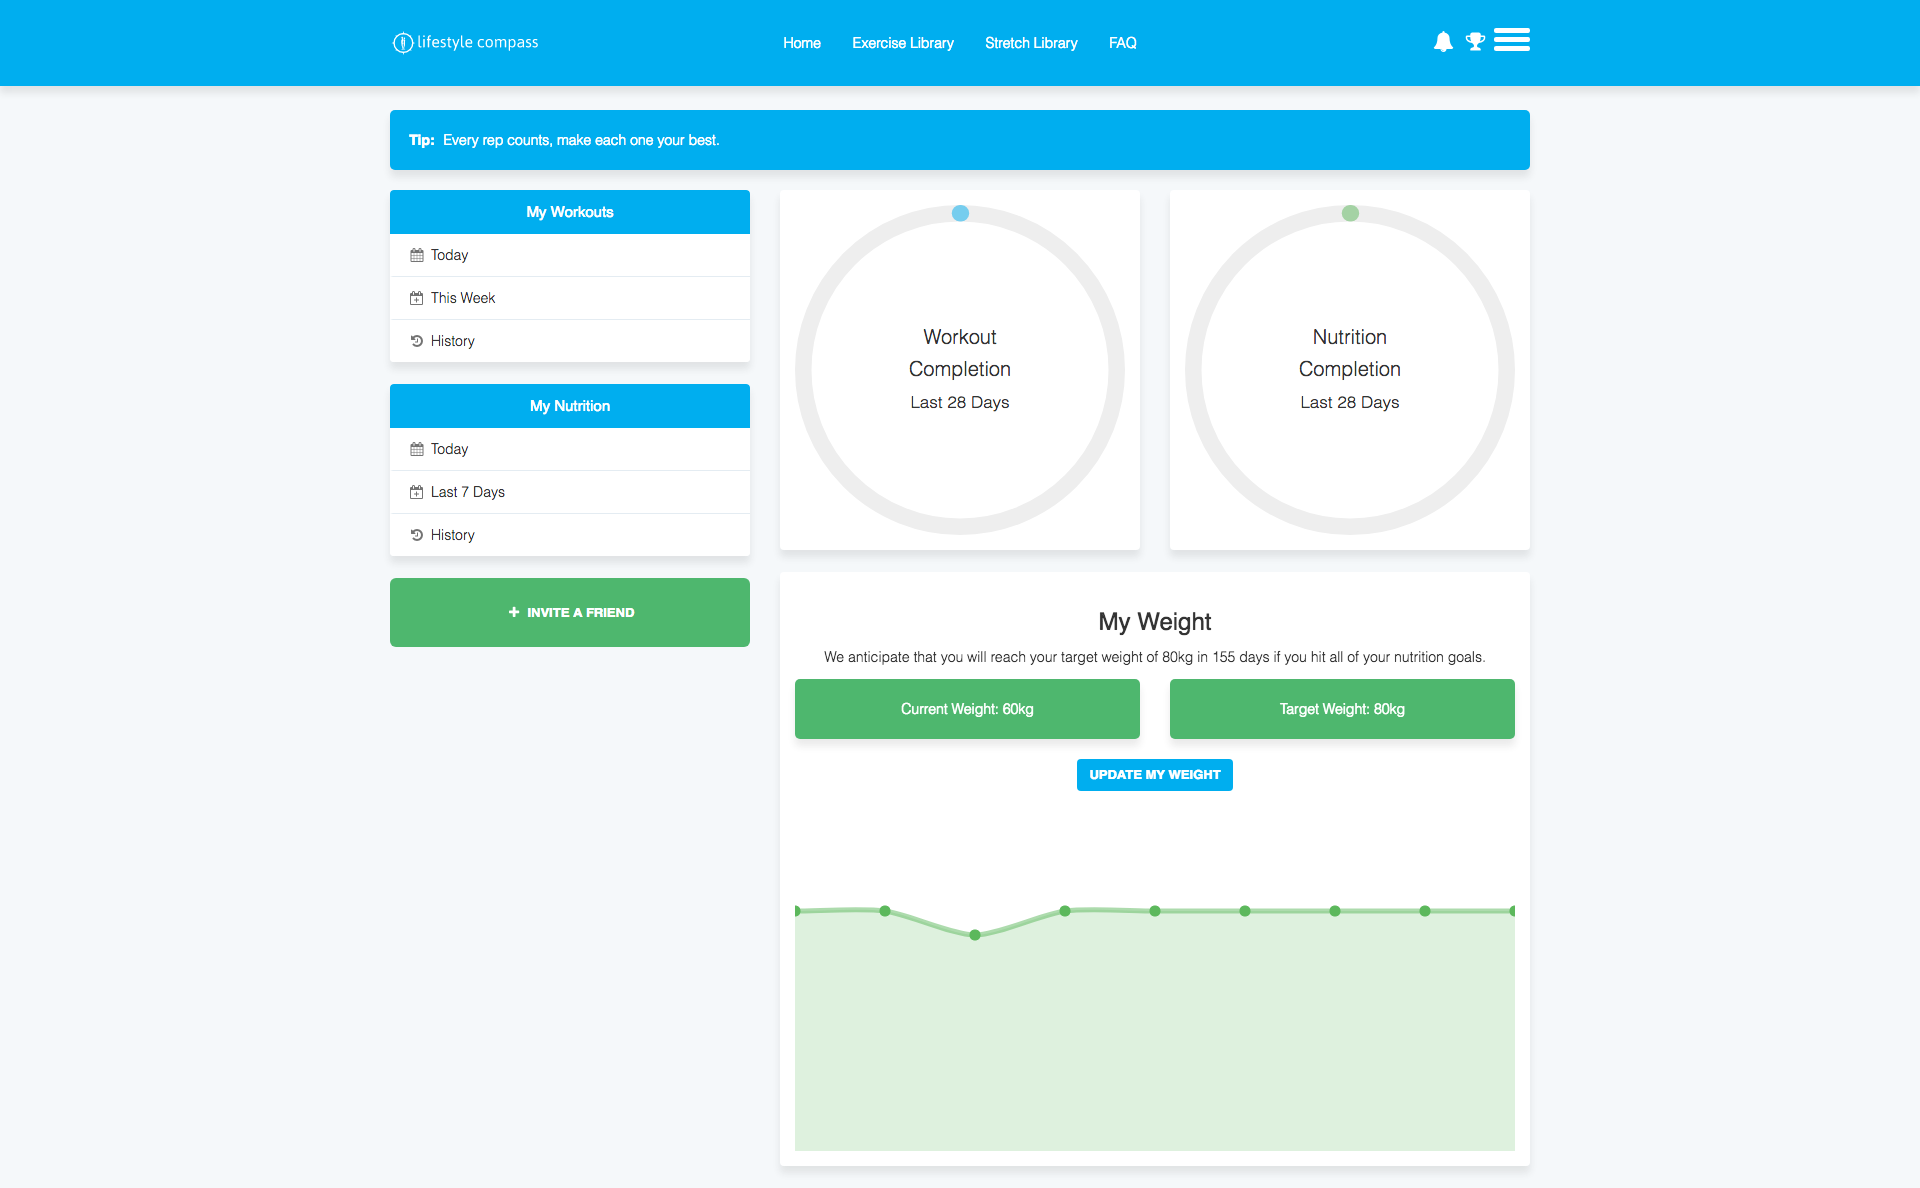The image size is (1920, 1188).
Task: Select the Target Weight 80kg tile
Action: [1342, 709]
